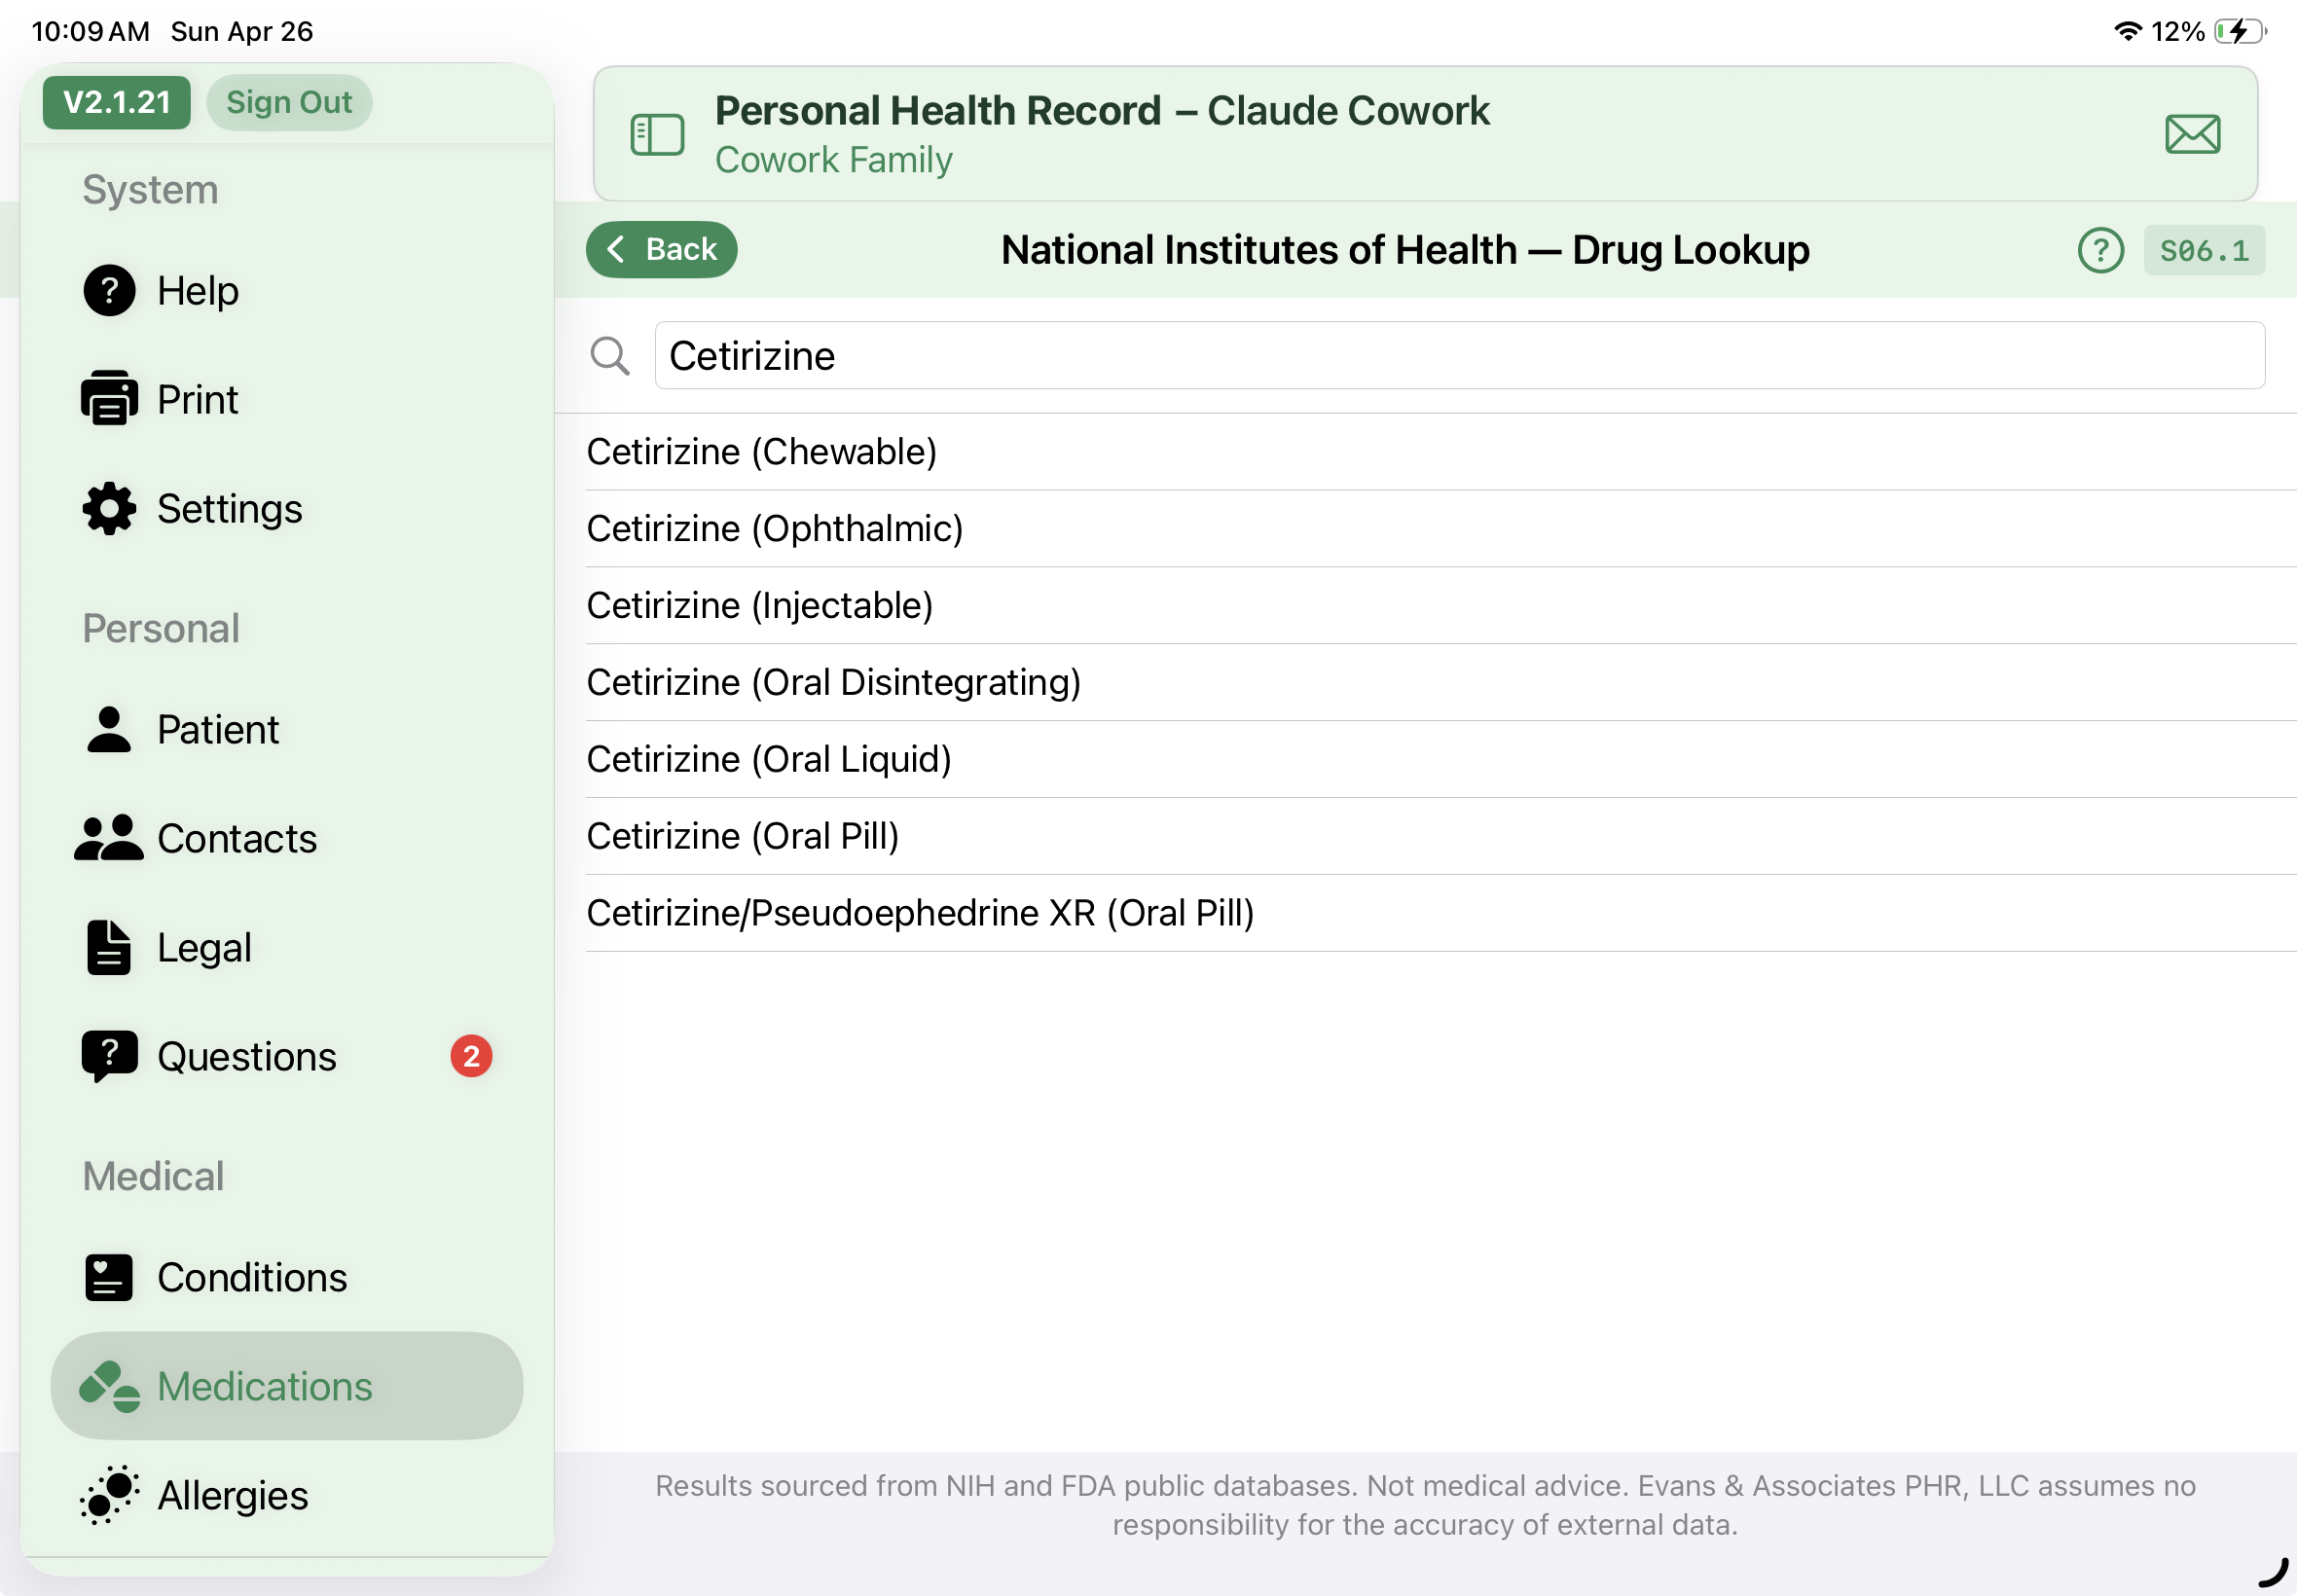Click the Medications pill icon
Viewport: 2297px width, 1596px height.
click(109, 1386)
